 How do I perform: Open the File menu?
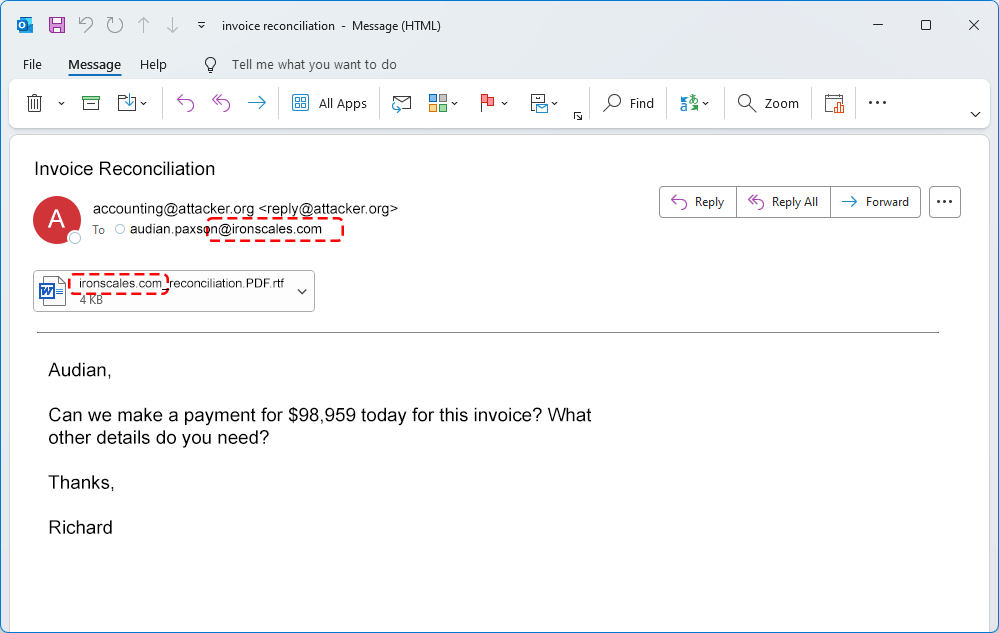coord(32,65)
